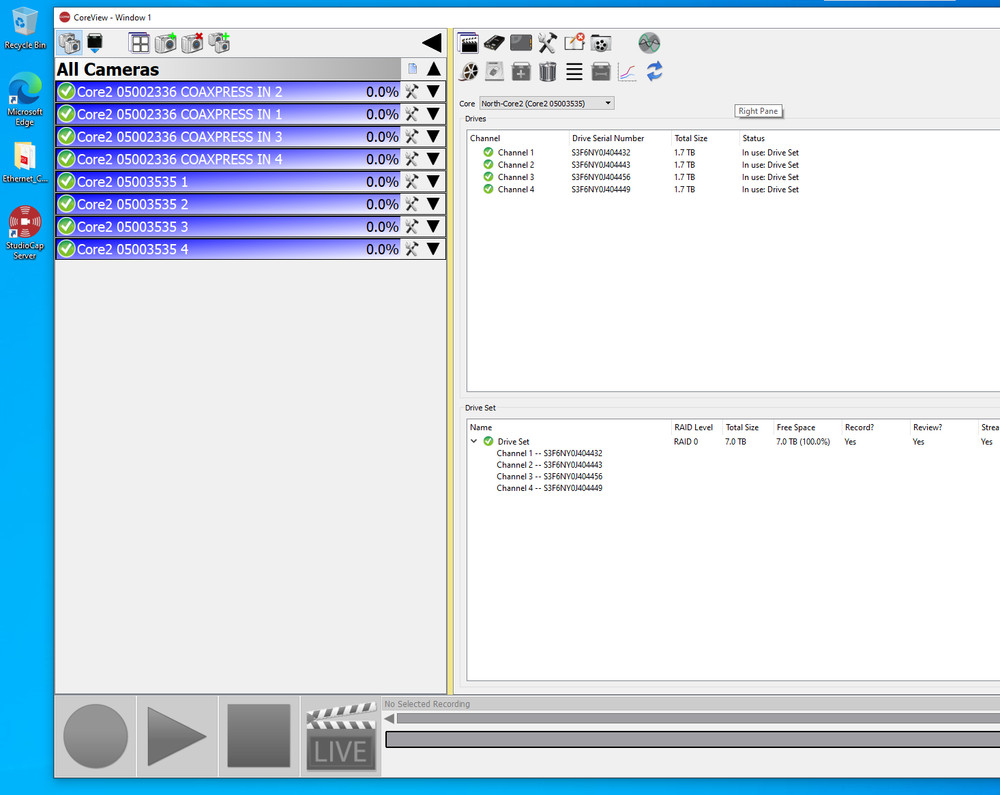
Task: Open settings tools for Core2 05003535 1
Action: click(411, 181)
